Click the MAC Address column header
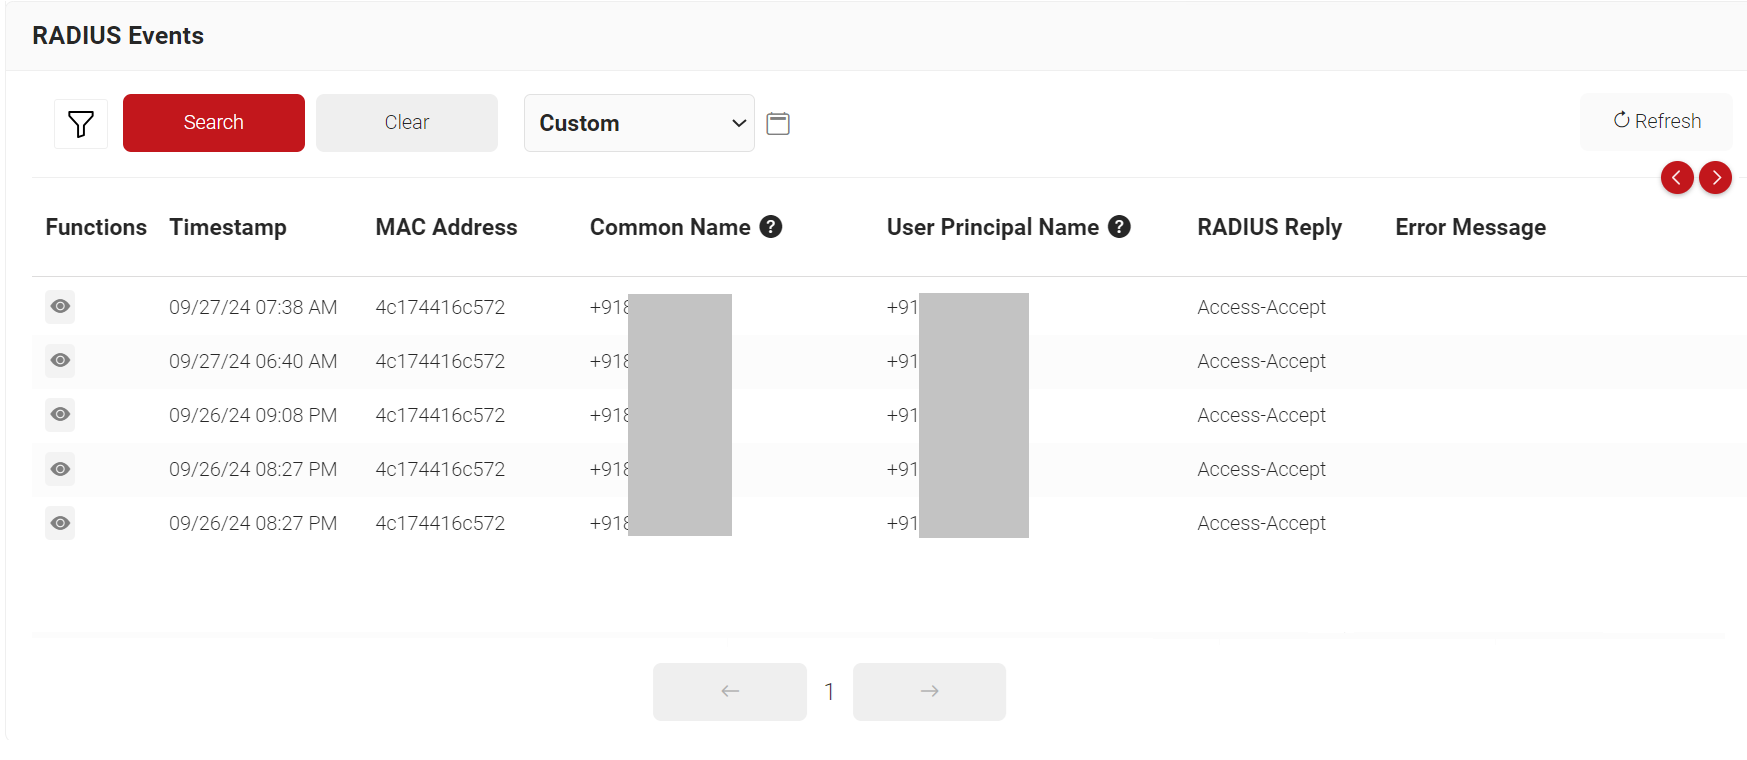 pyautogui.click(x=446, y=227)
